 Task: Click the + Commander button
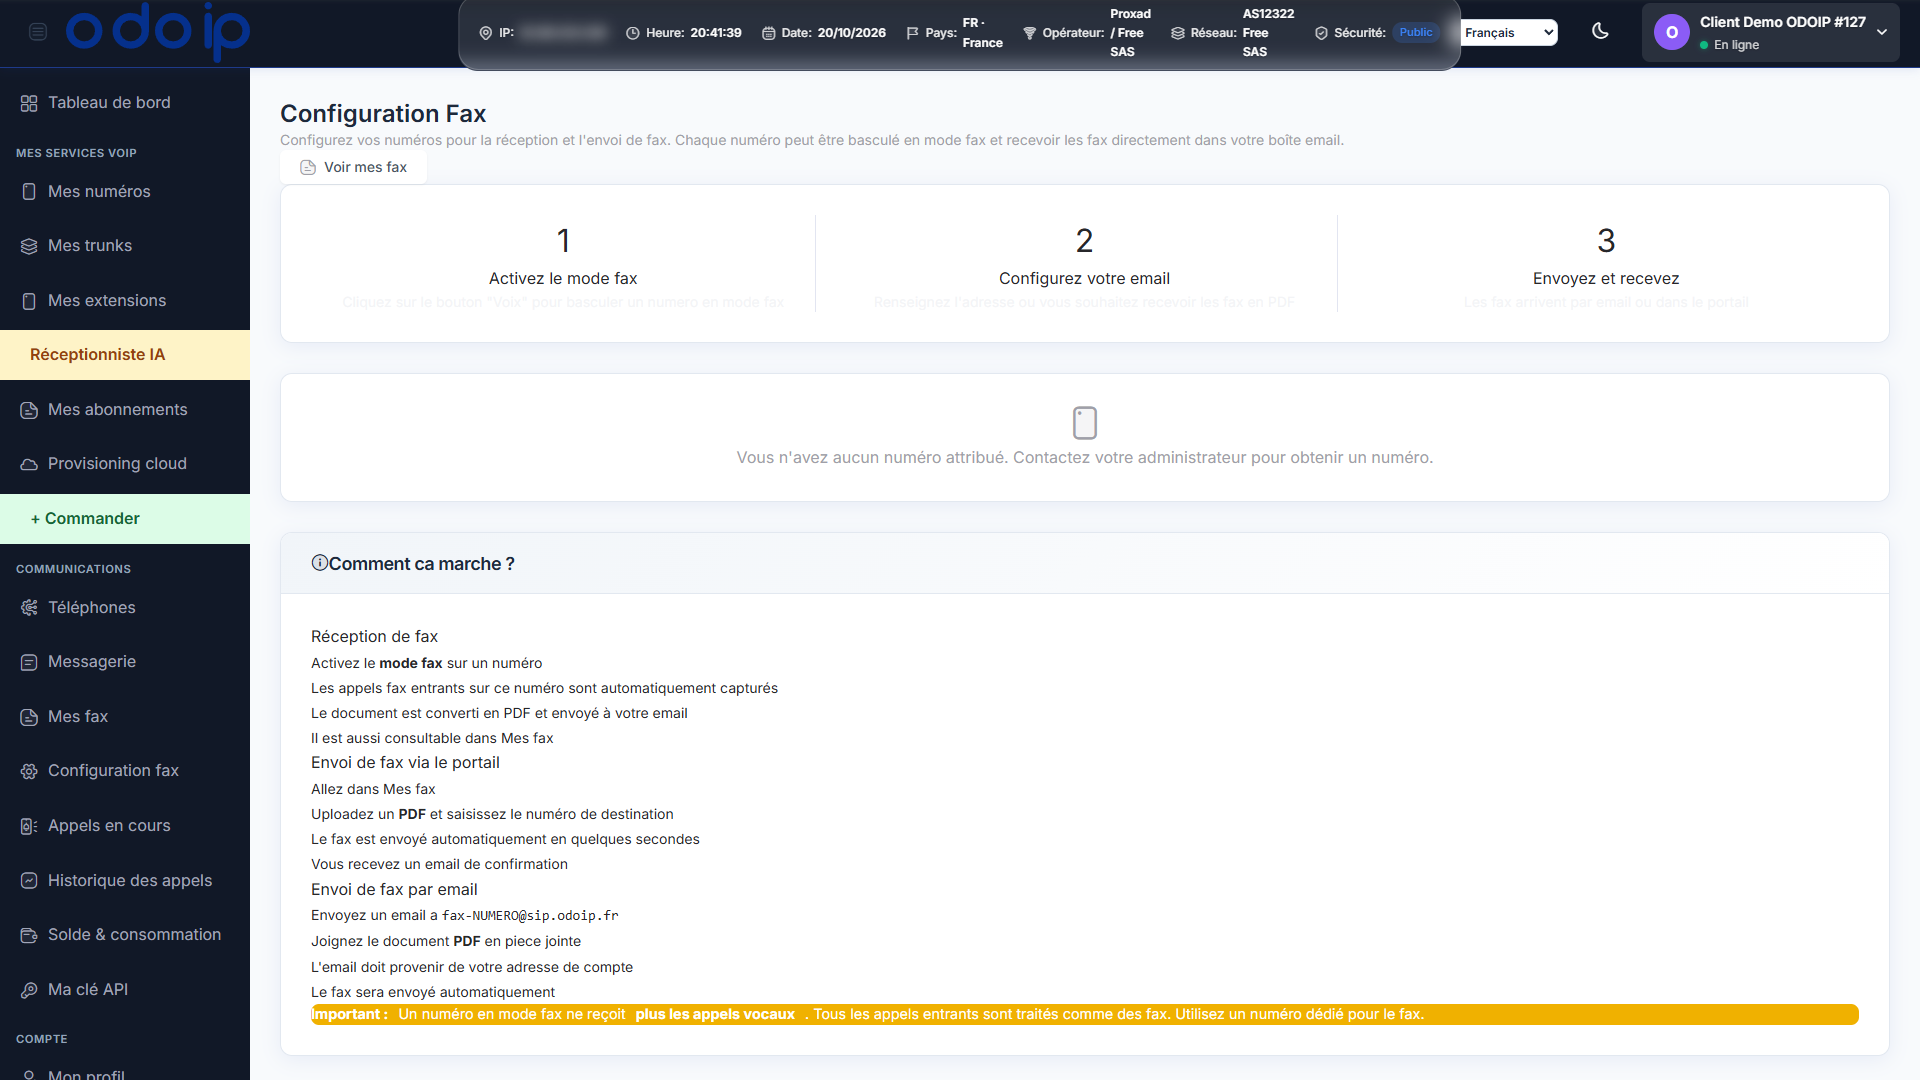point(125,519)
